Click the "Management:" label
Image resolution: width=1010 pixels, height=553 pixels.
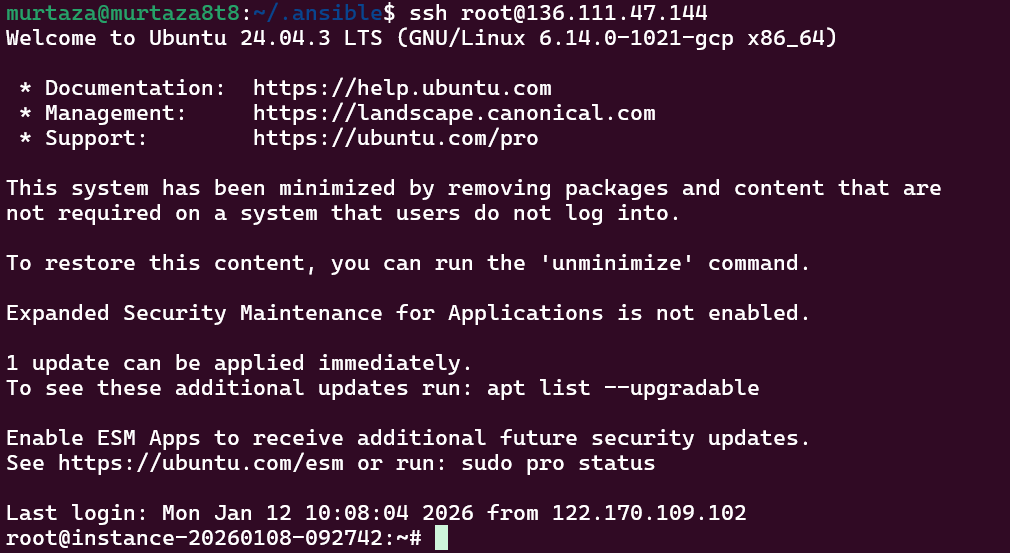coord(110,113)
